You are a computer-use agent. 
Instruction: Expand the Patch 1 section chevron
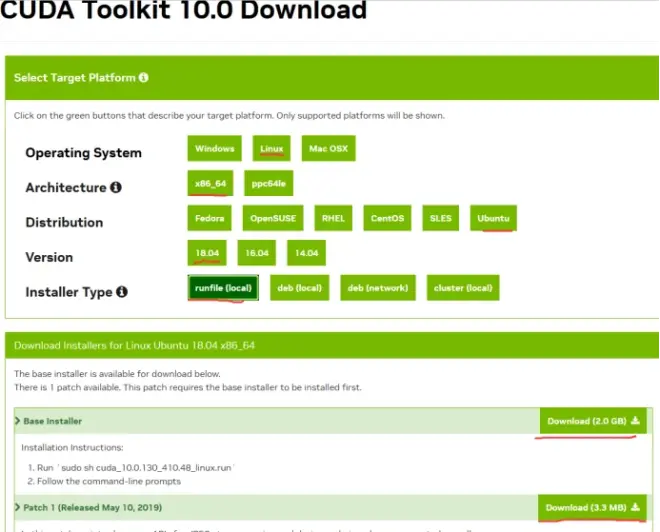click(x=17, y=507)
